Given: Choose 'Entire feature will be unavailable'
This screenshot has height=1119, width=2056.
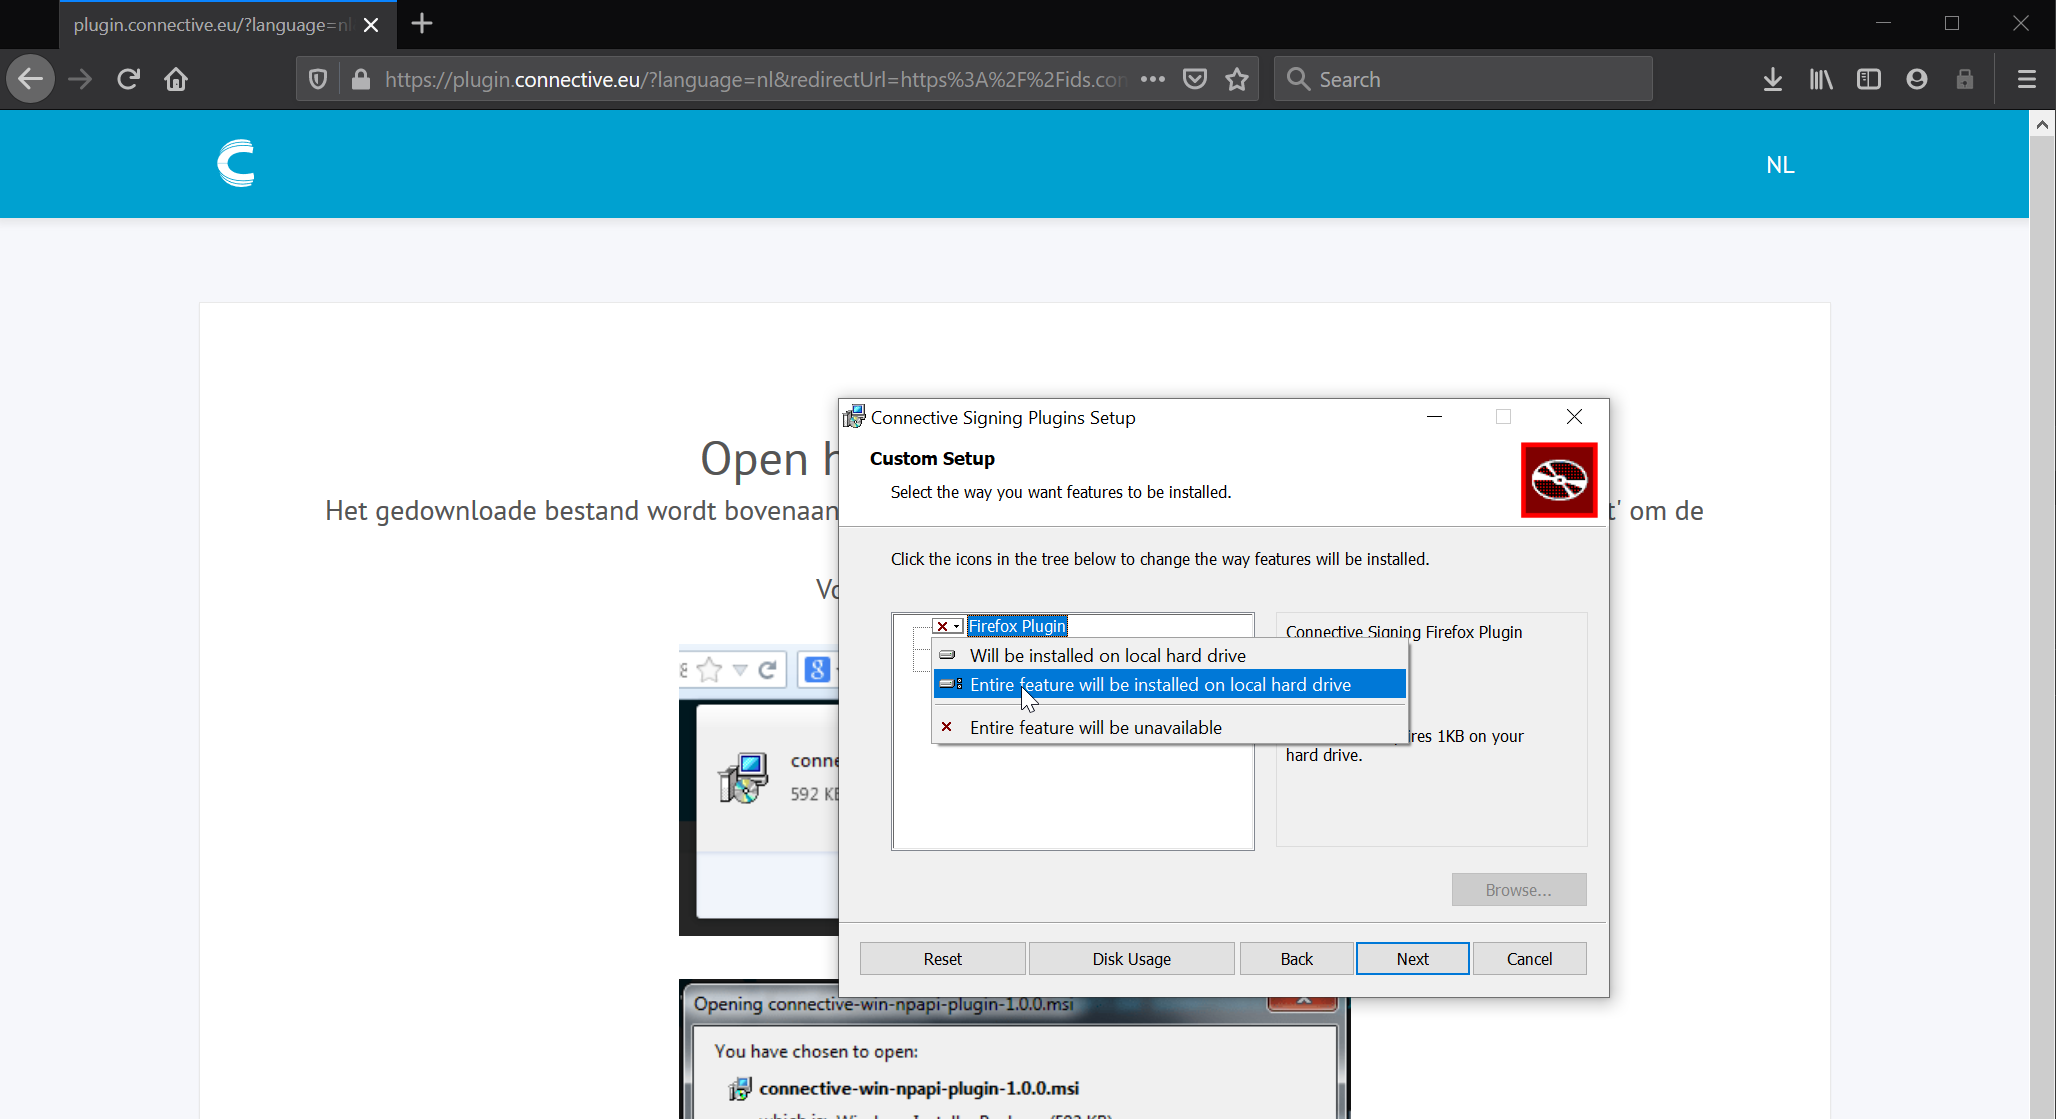Looking at the screenshot, I should pyautogui.click(x=1169, y=728).
